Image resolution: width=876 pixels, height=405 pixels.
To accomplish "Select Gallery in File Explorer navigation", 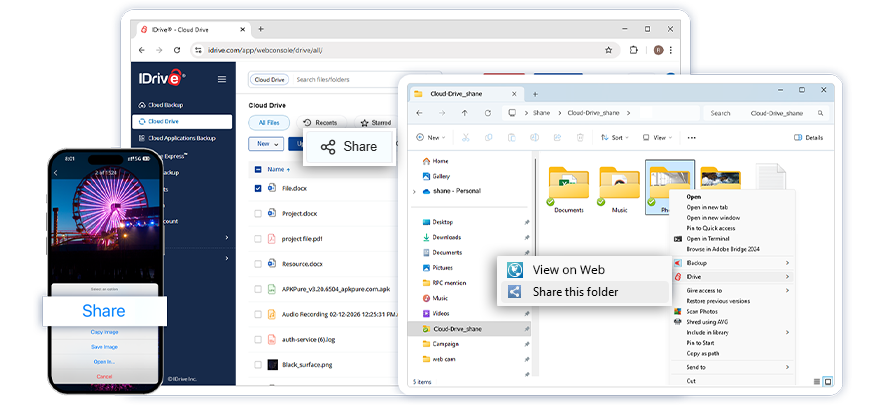I will coord(437,176).
